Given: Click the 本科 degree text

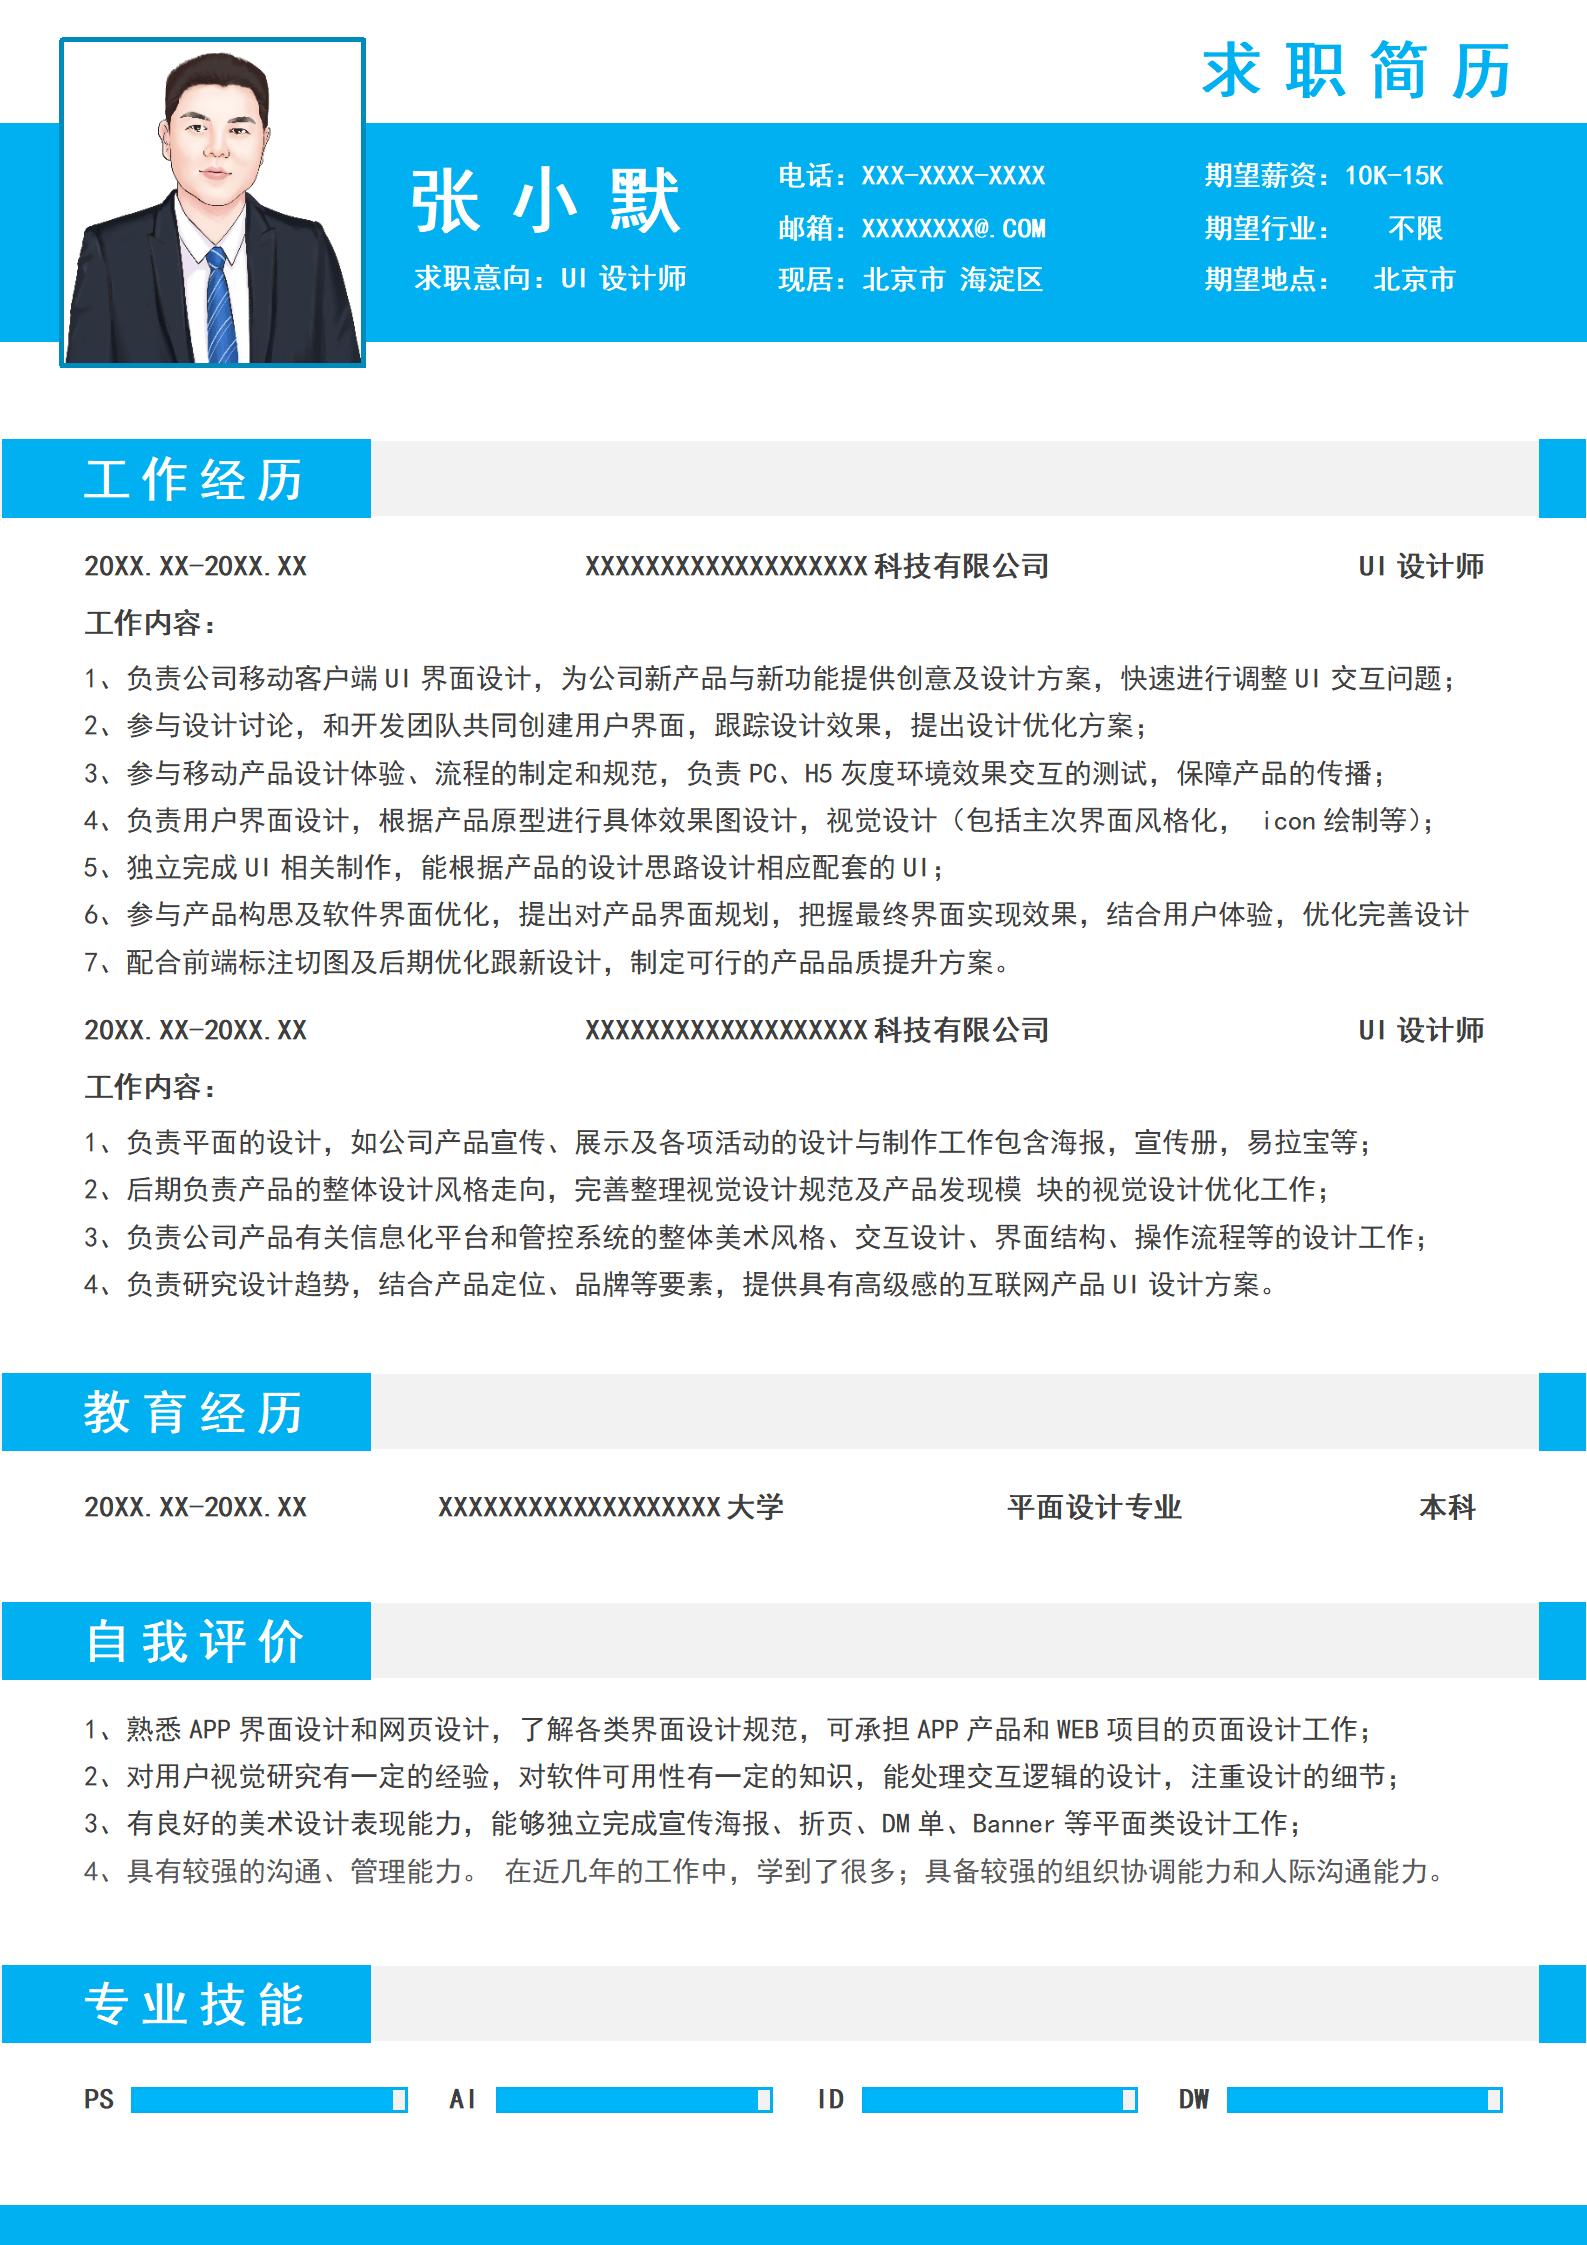Looking at the screenshot, I should pos(1447,1507).
